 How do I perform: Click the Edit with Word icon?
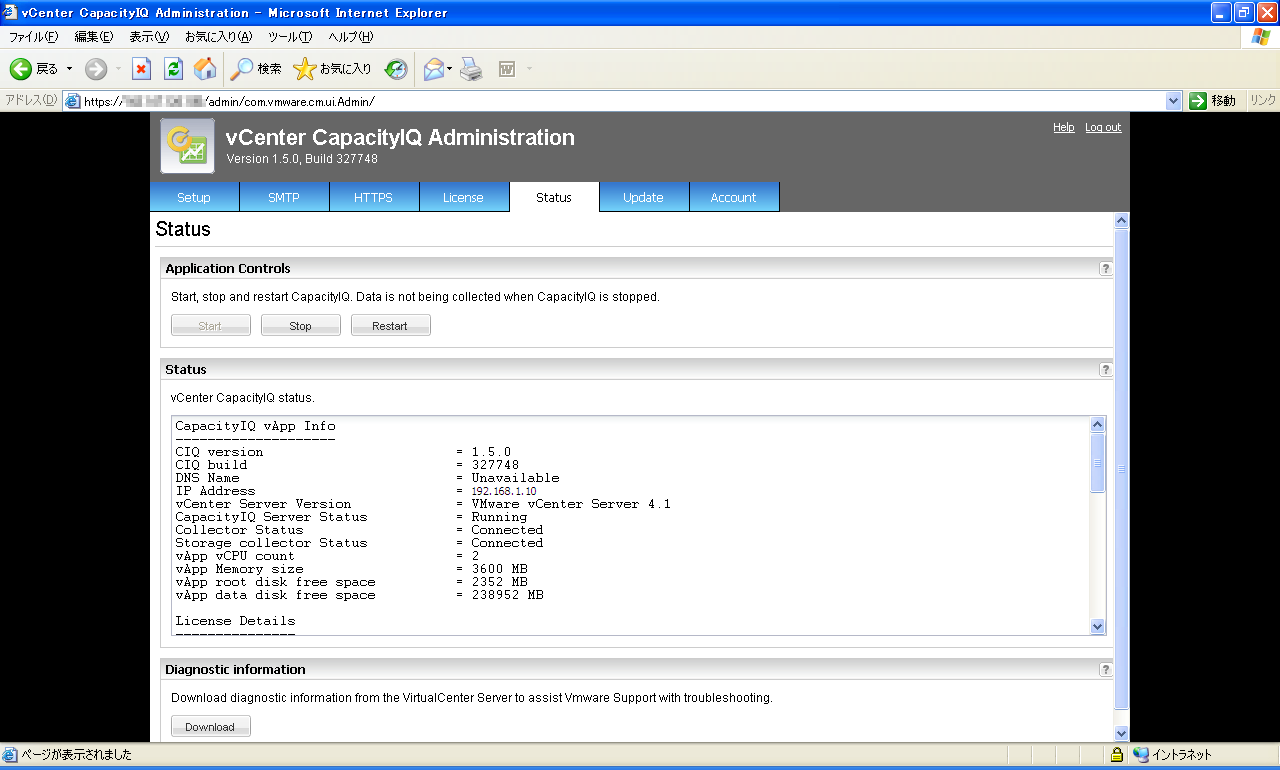click(507, 69)
